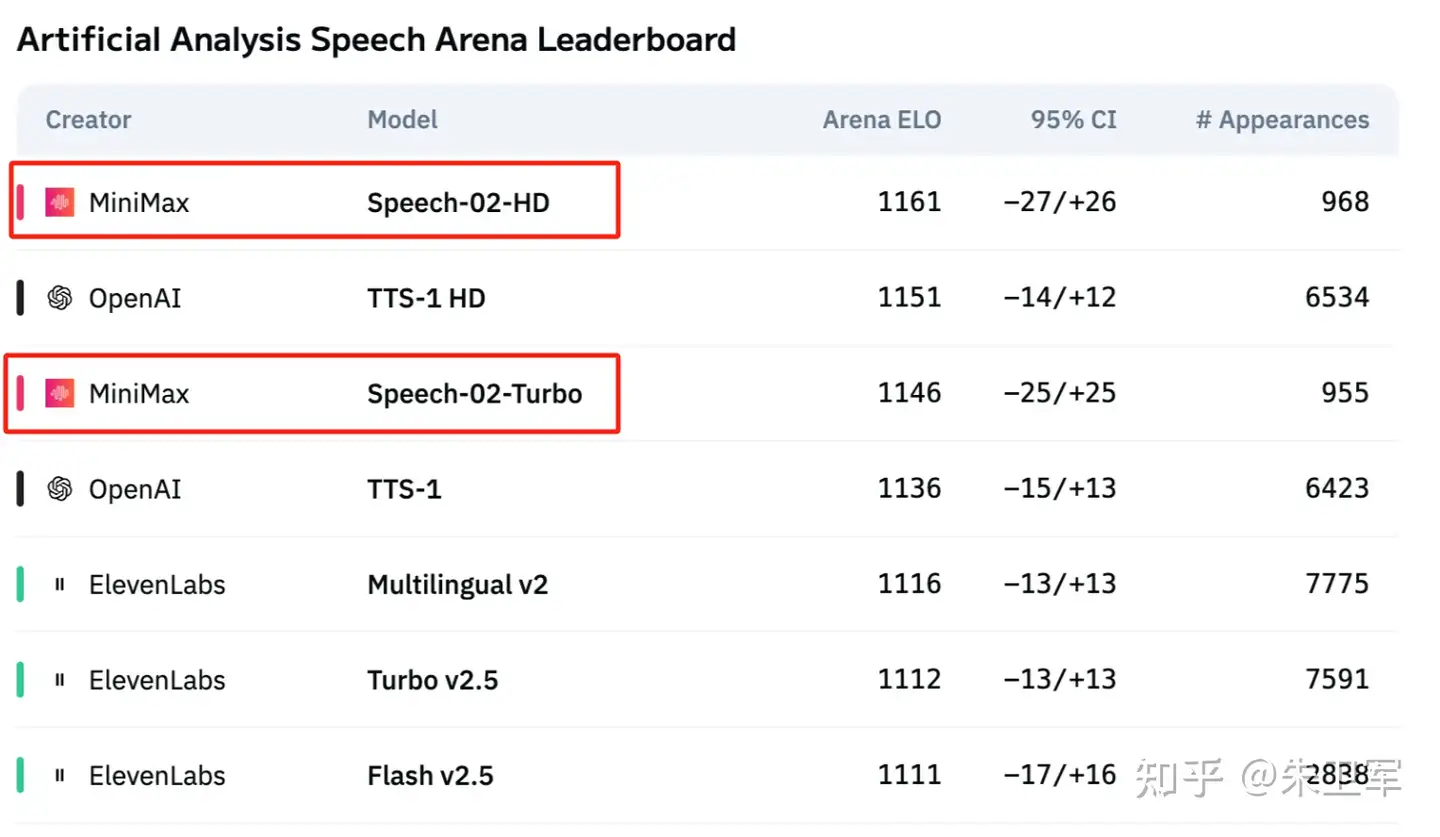Sort by the Creator column header
This screenshot has height=837, width=1440.
coord(88,120)
